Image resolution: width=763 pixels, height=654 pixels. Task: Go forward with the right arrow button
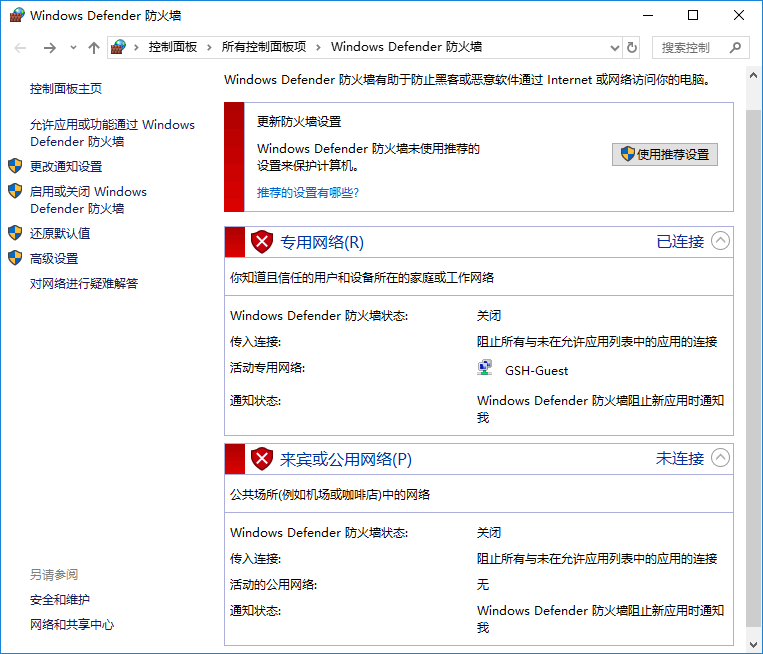[x=50, y=48]
